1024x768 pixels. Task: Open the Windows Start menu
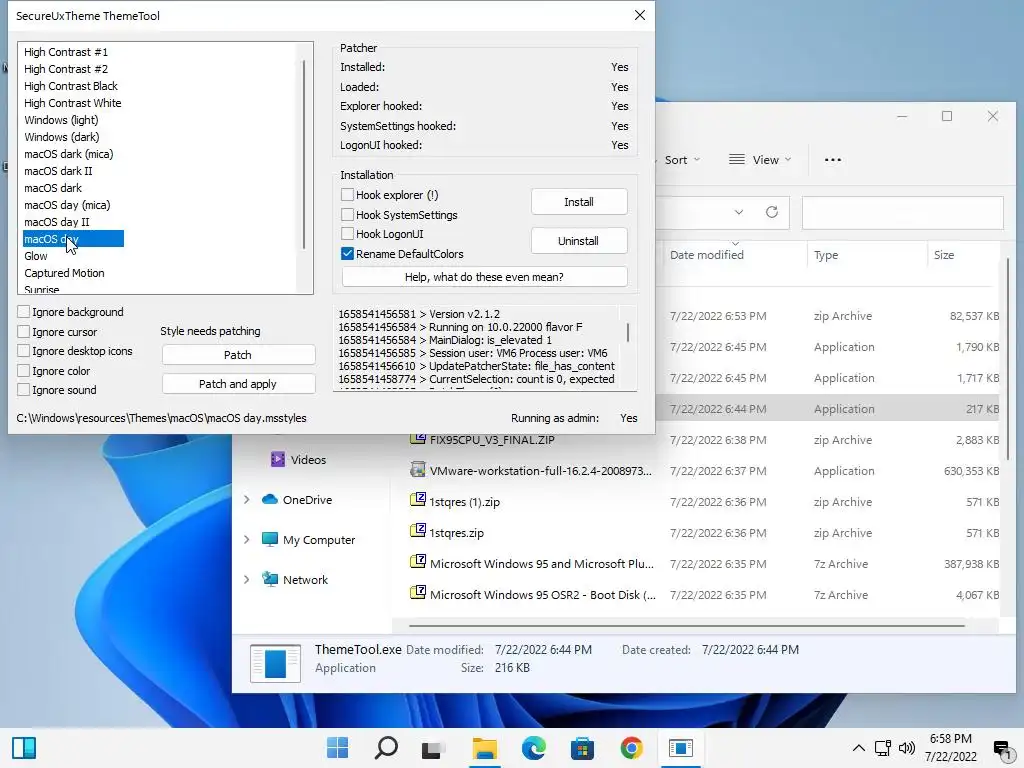[x=338, y=748]
